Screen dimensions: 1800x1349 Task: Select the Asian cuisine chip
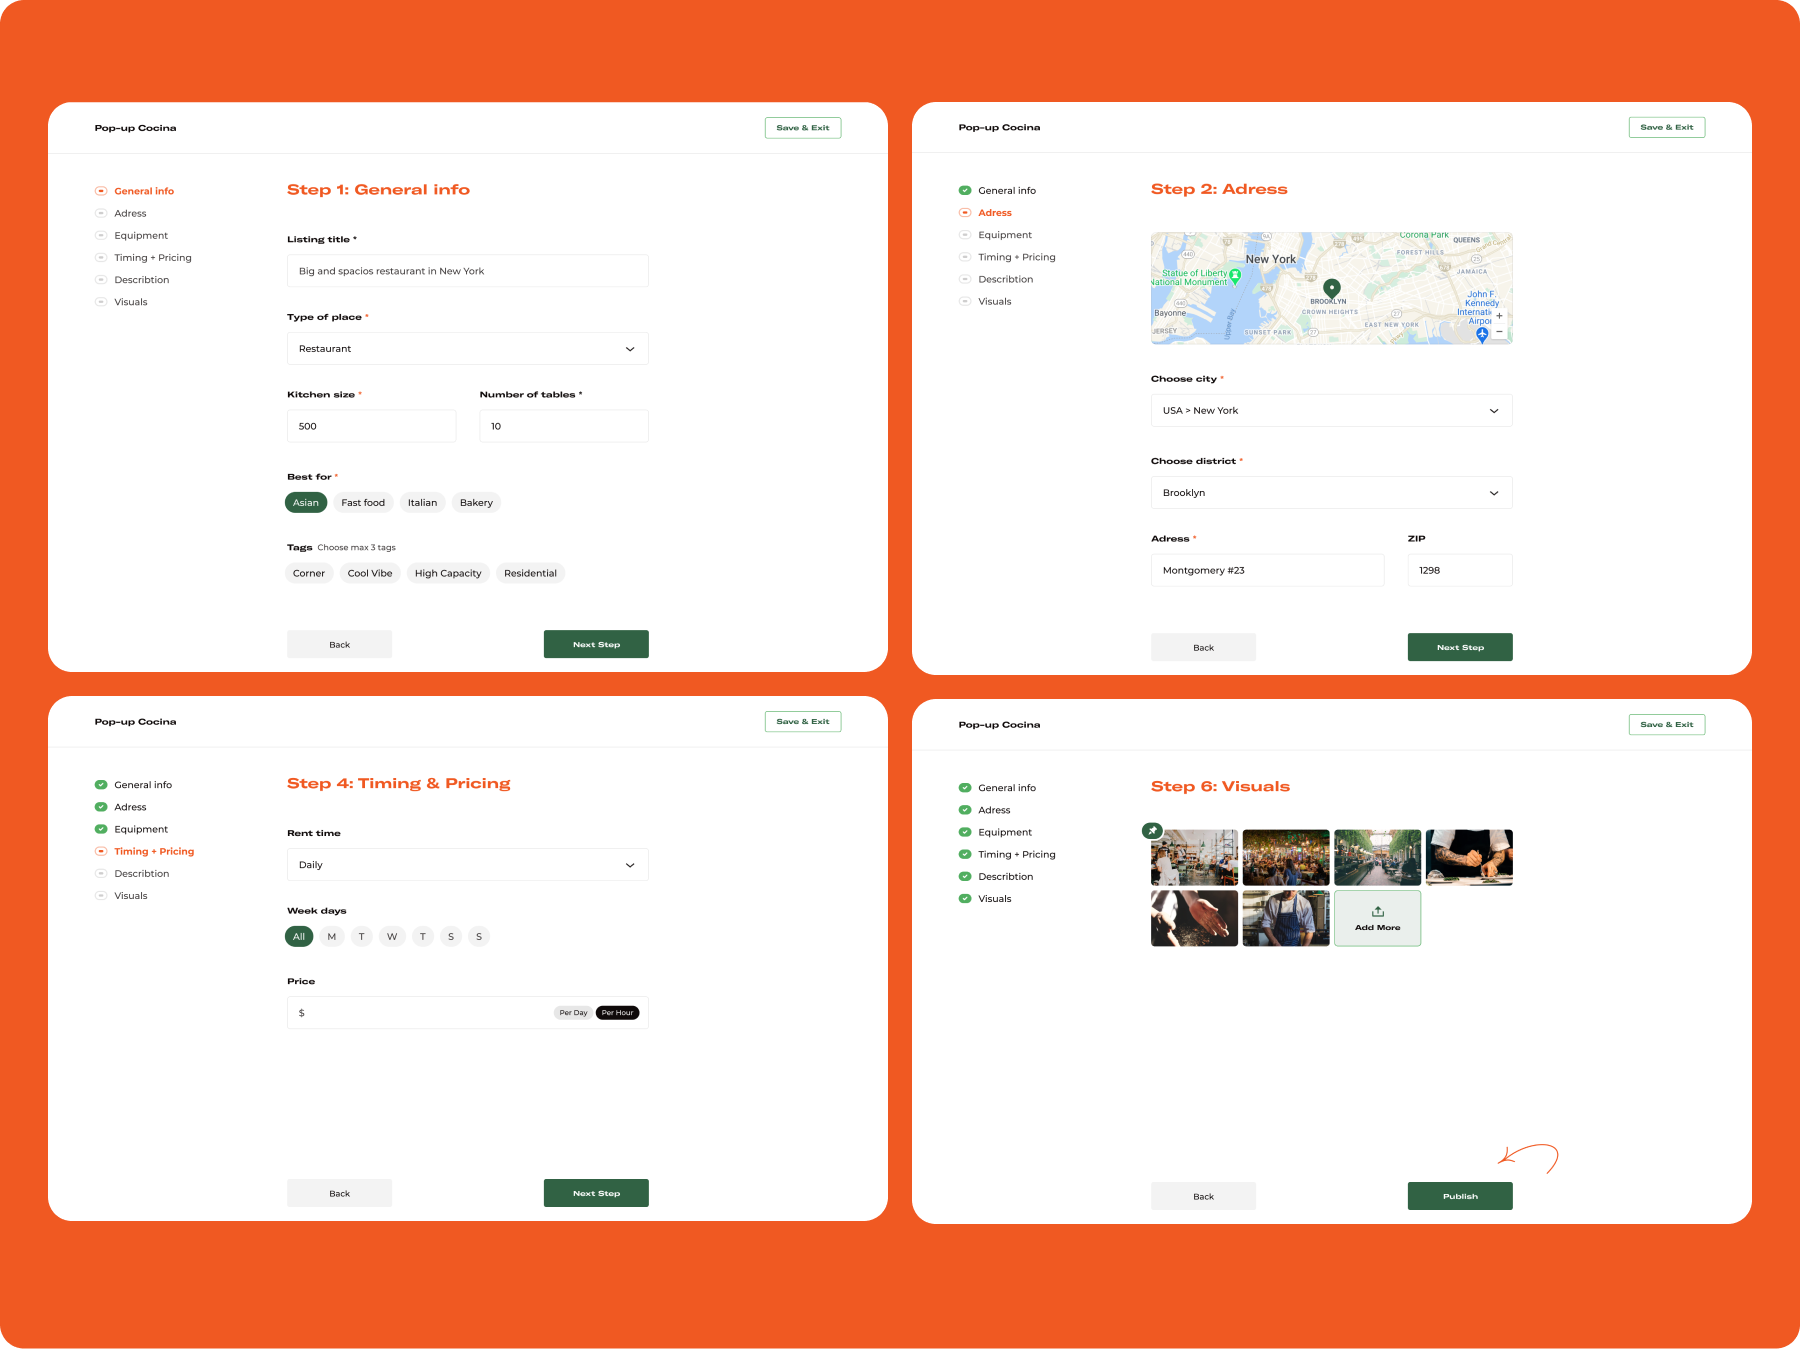pyautogui.click(x=306, y=503)
